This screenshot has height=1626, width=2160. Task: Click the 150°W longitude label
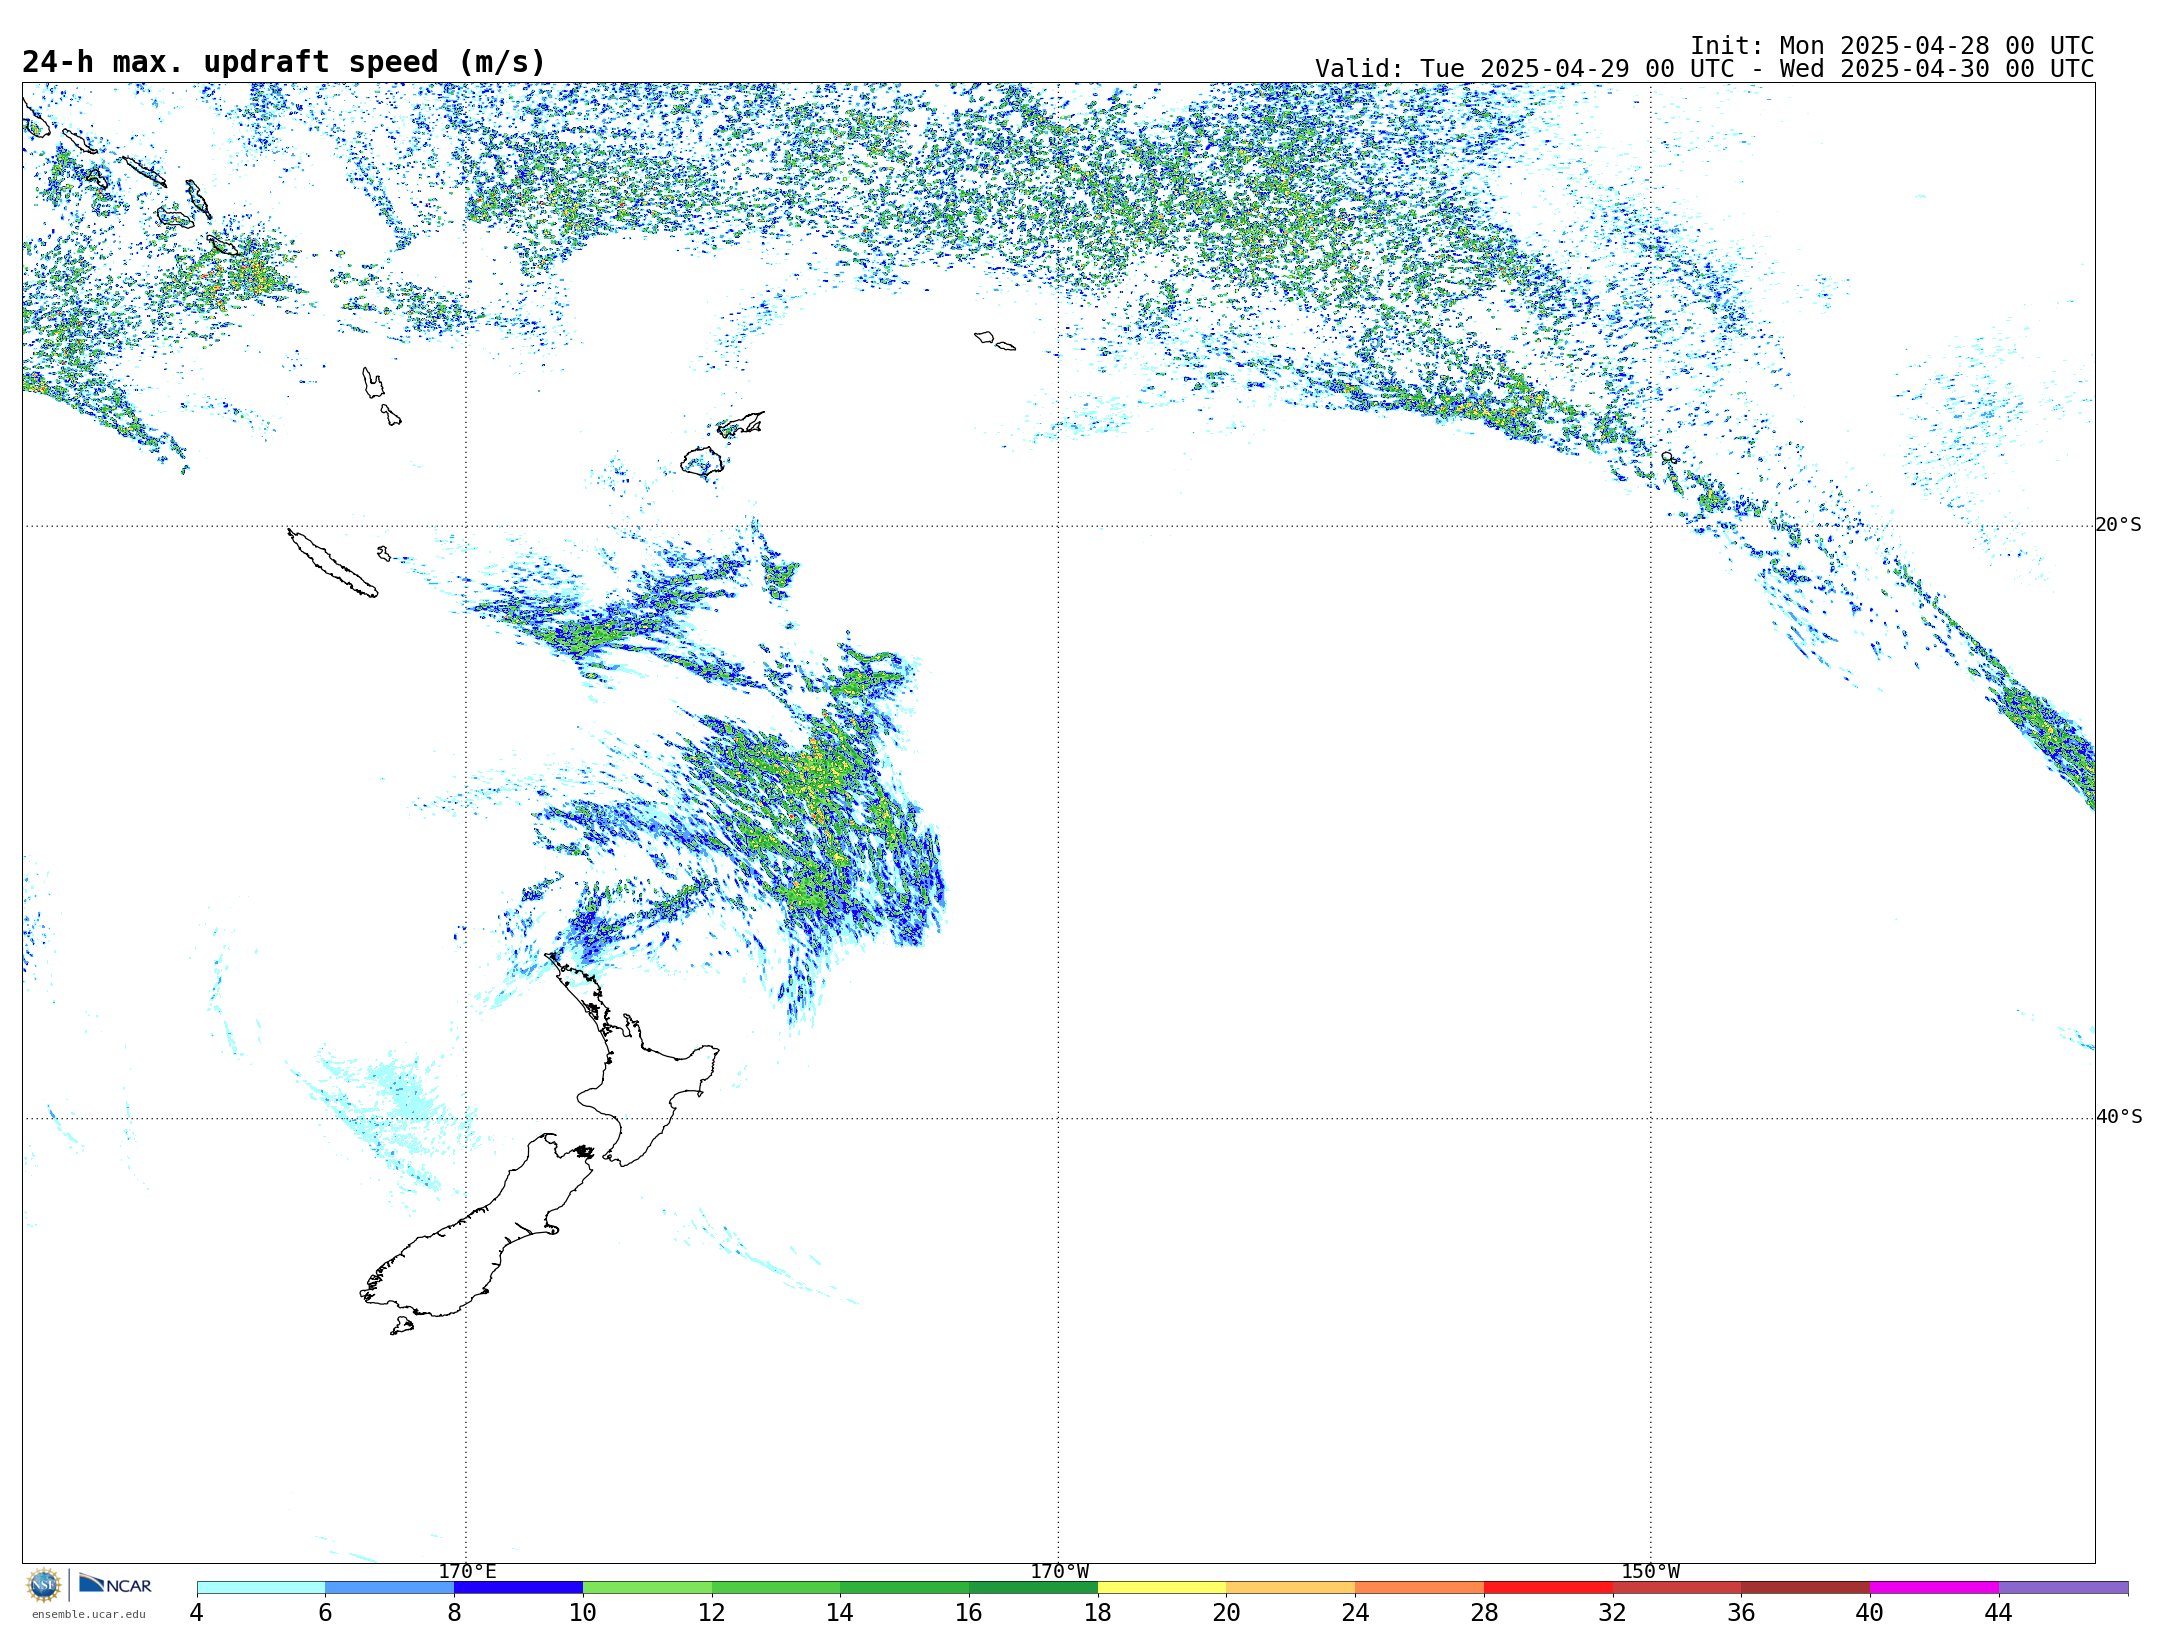1650,1572
